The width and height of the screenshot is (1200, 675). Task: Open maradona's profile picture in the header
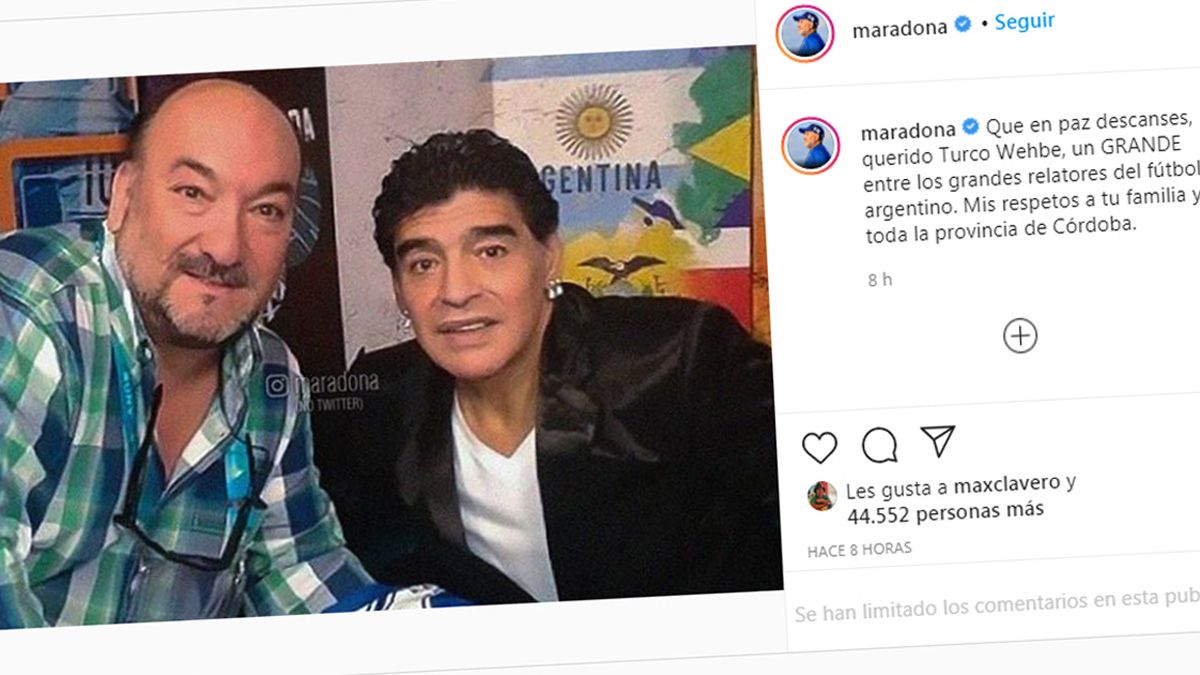[805, 34]
